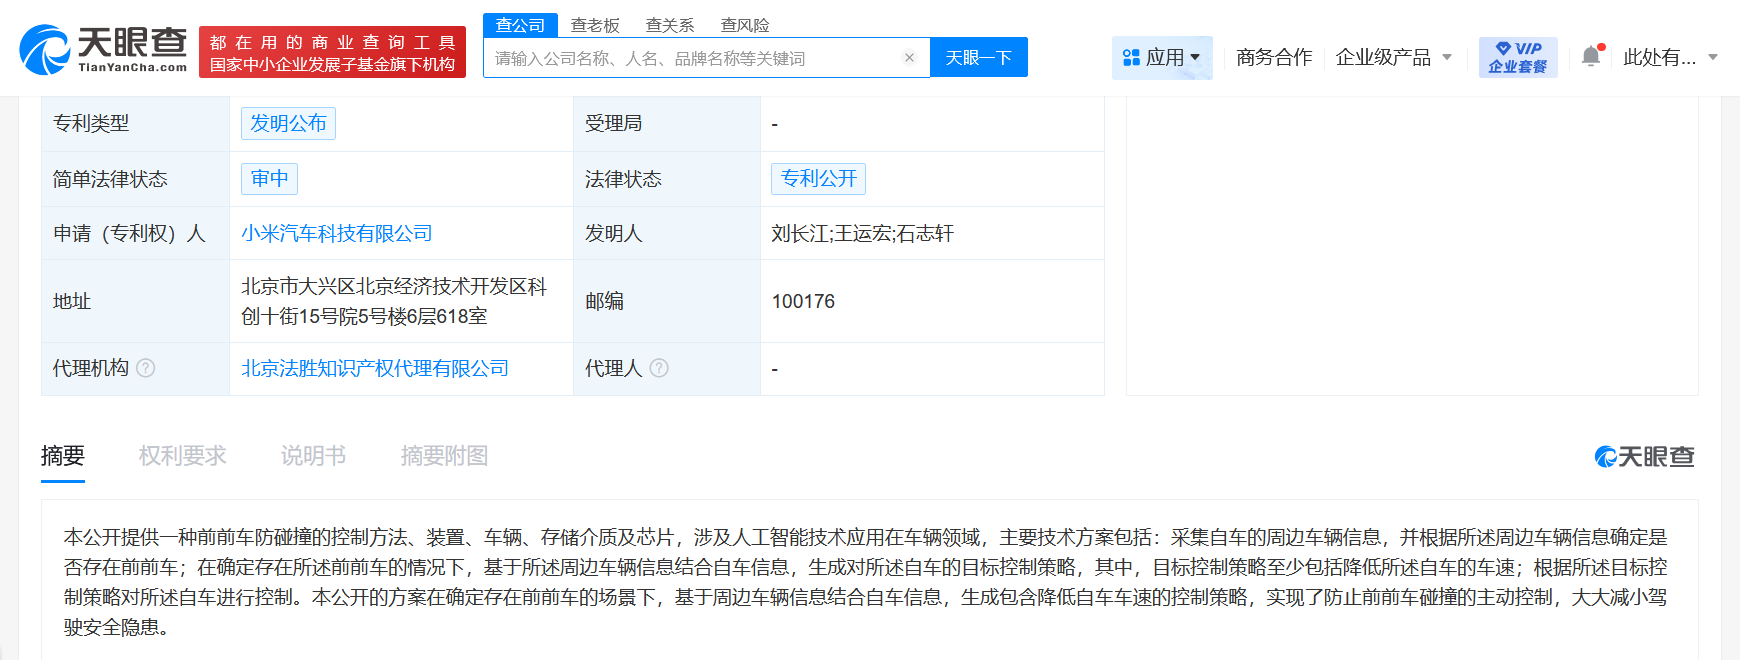
Task: Open 小米汽车科技有限公司 company link
Action: pos(337,233)
